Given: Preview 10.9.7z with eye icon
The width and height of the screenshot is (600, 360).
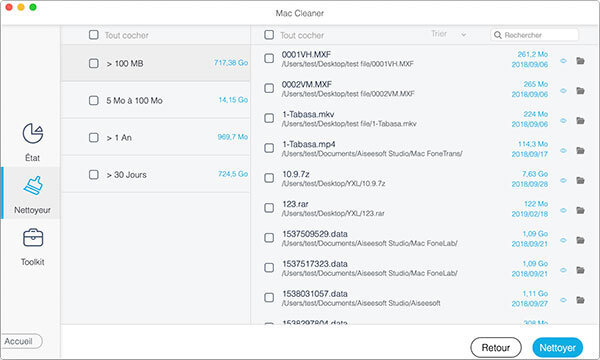Looking at the screenshot, I should (563, 180).
